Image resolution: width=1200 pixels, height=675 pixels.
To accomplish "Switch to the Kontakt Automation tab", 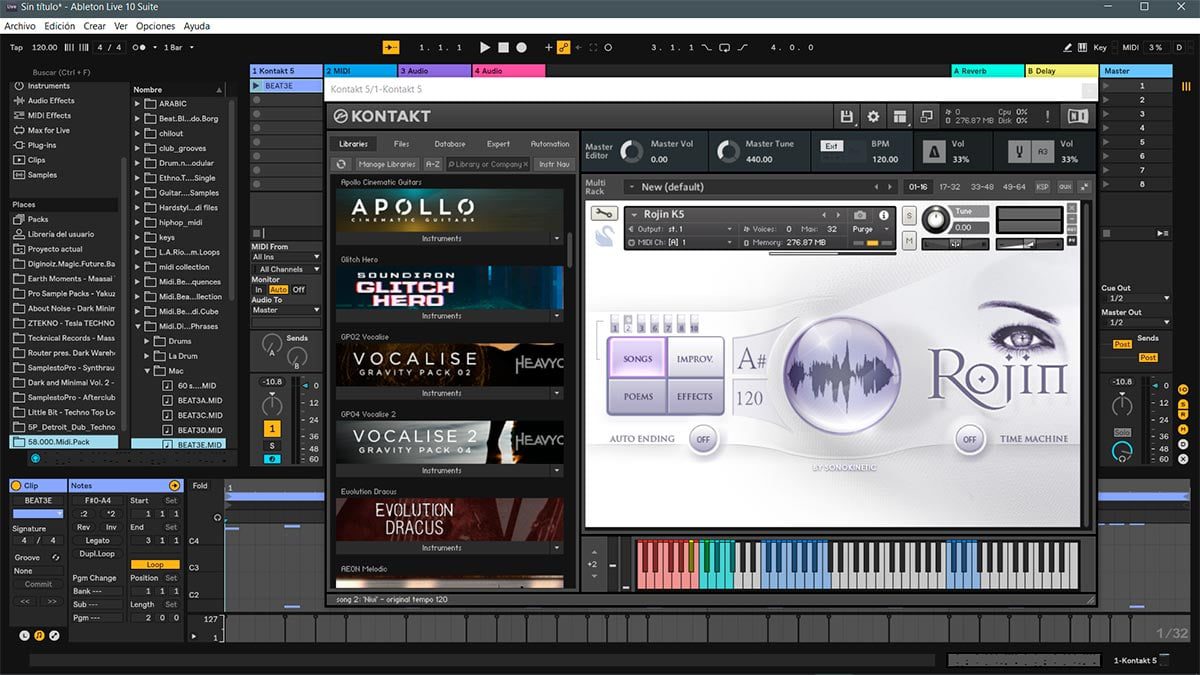I will pos(550,144).
